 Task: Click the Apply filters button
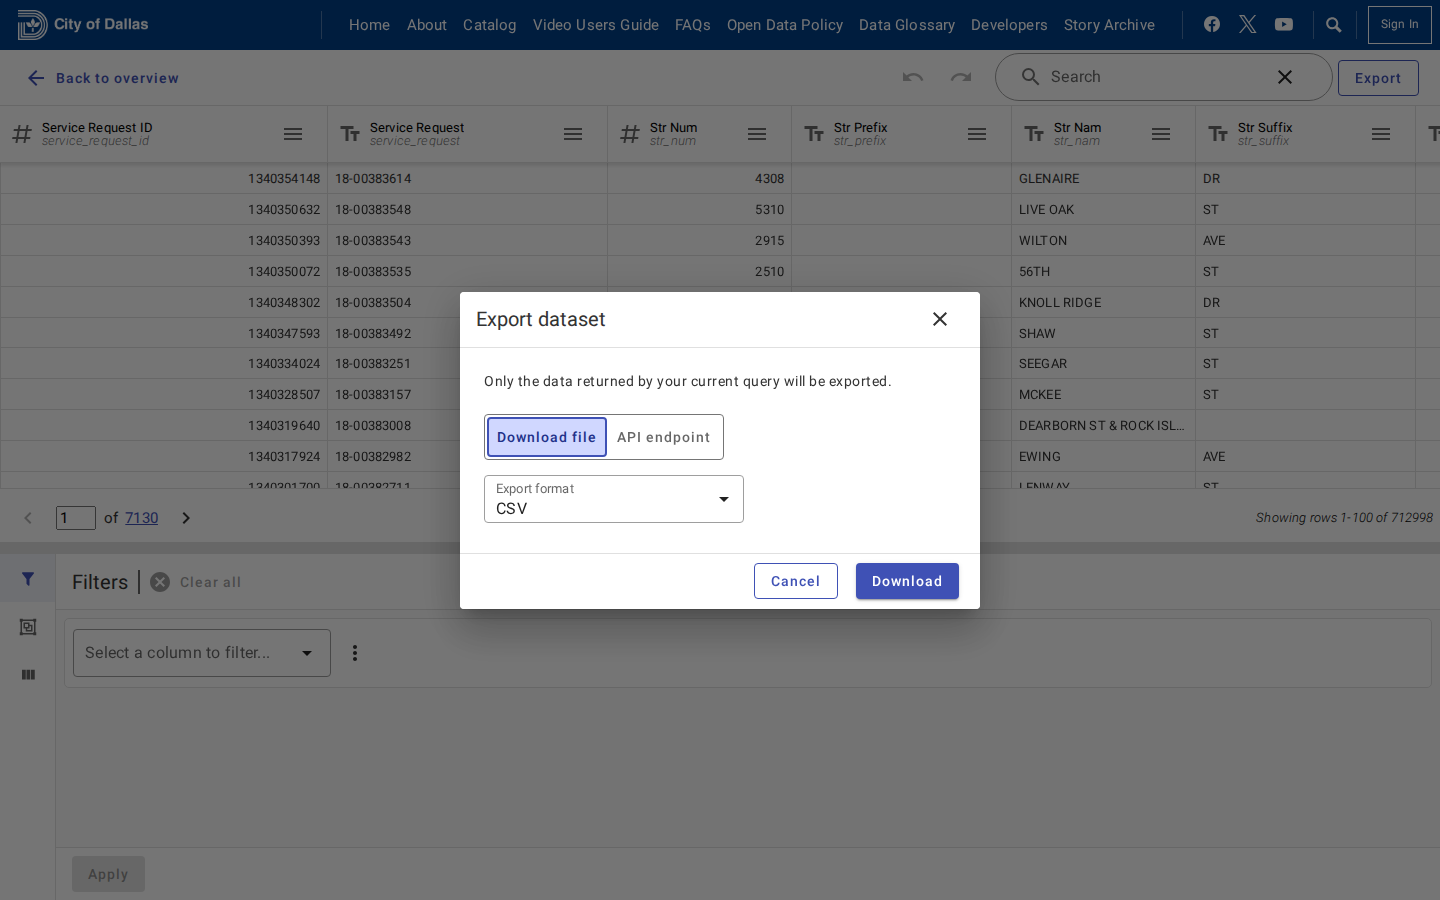[108, 874]
